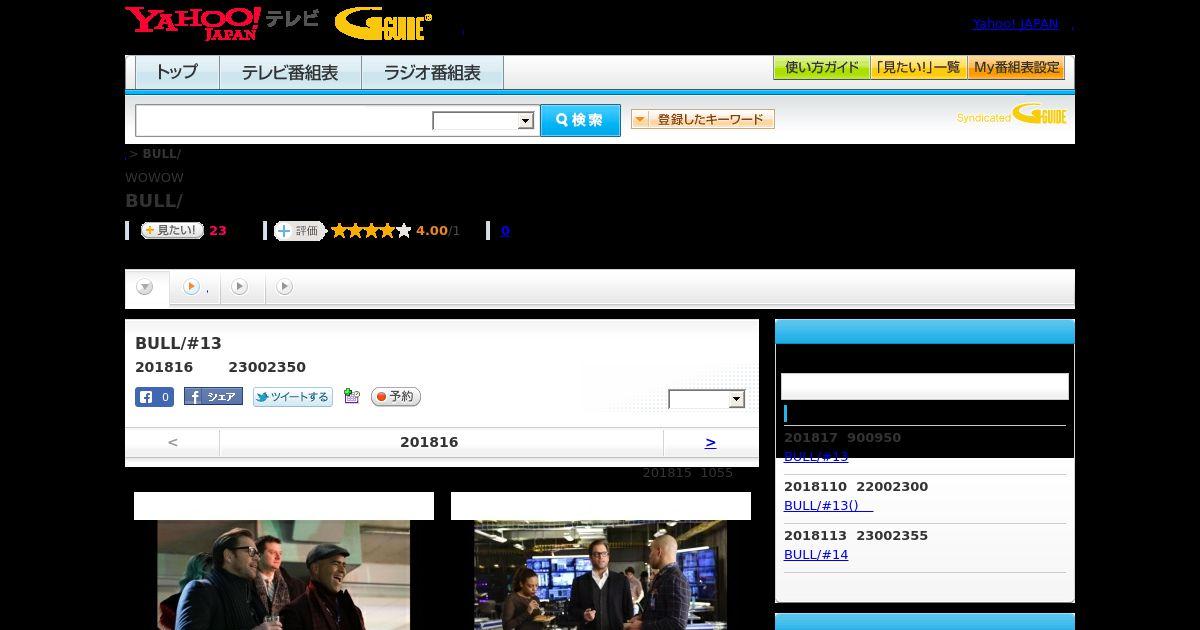Click the blue 検索 search button
Screen dimensions: 1200x630
580,120
